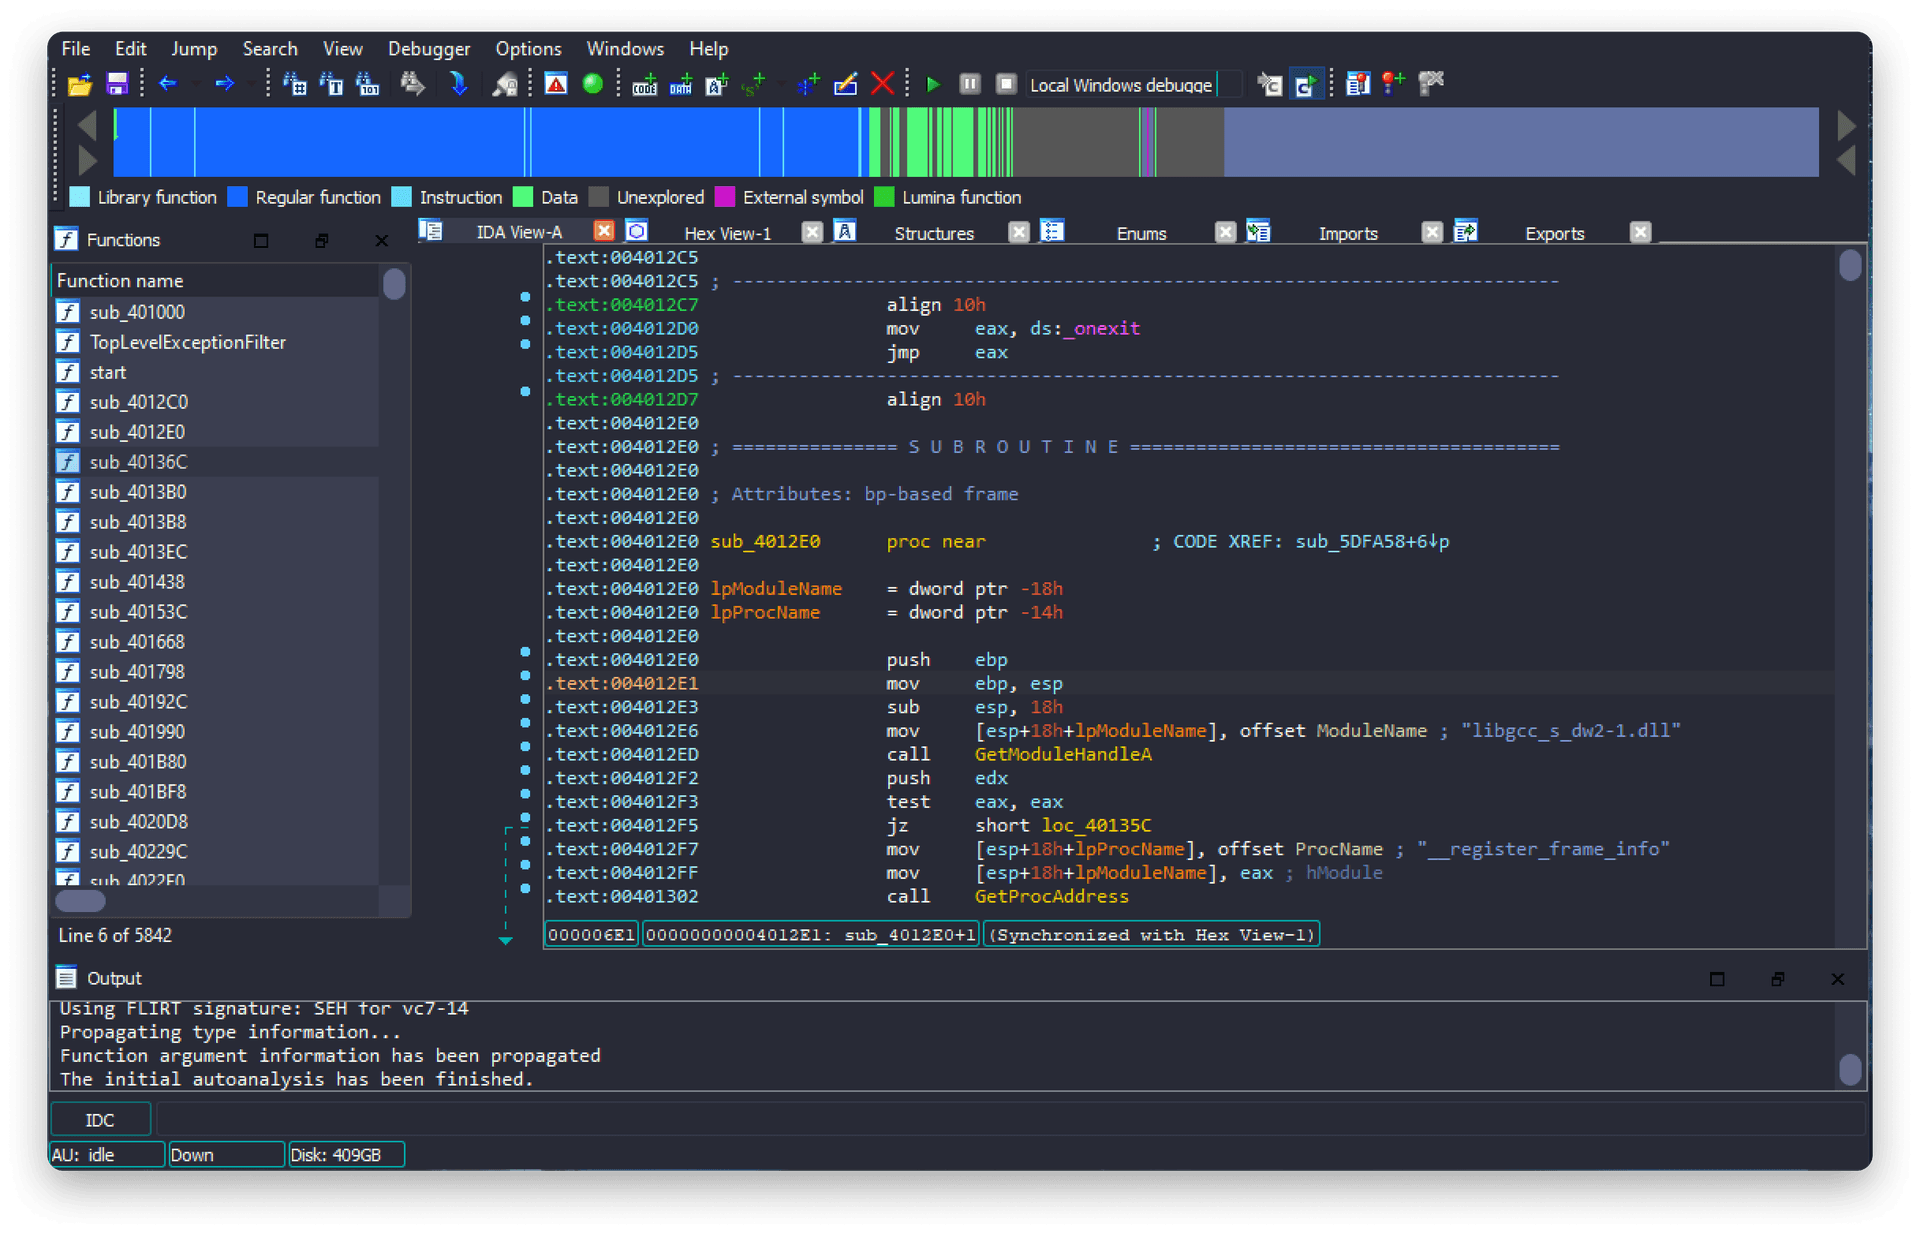Create data using the Data toolbar icon

681,85
